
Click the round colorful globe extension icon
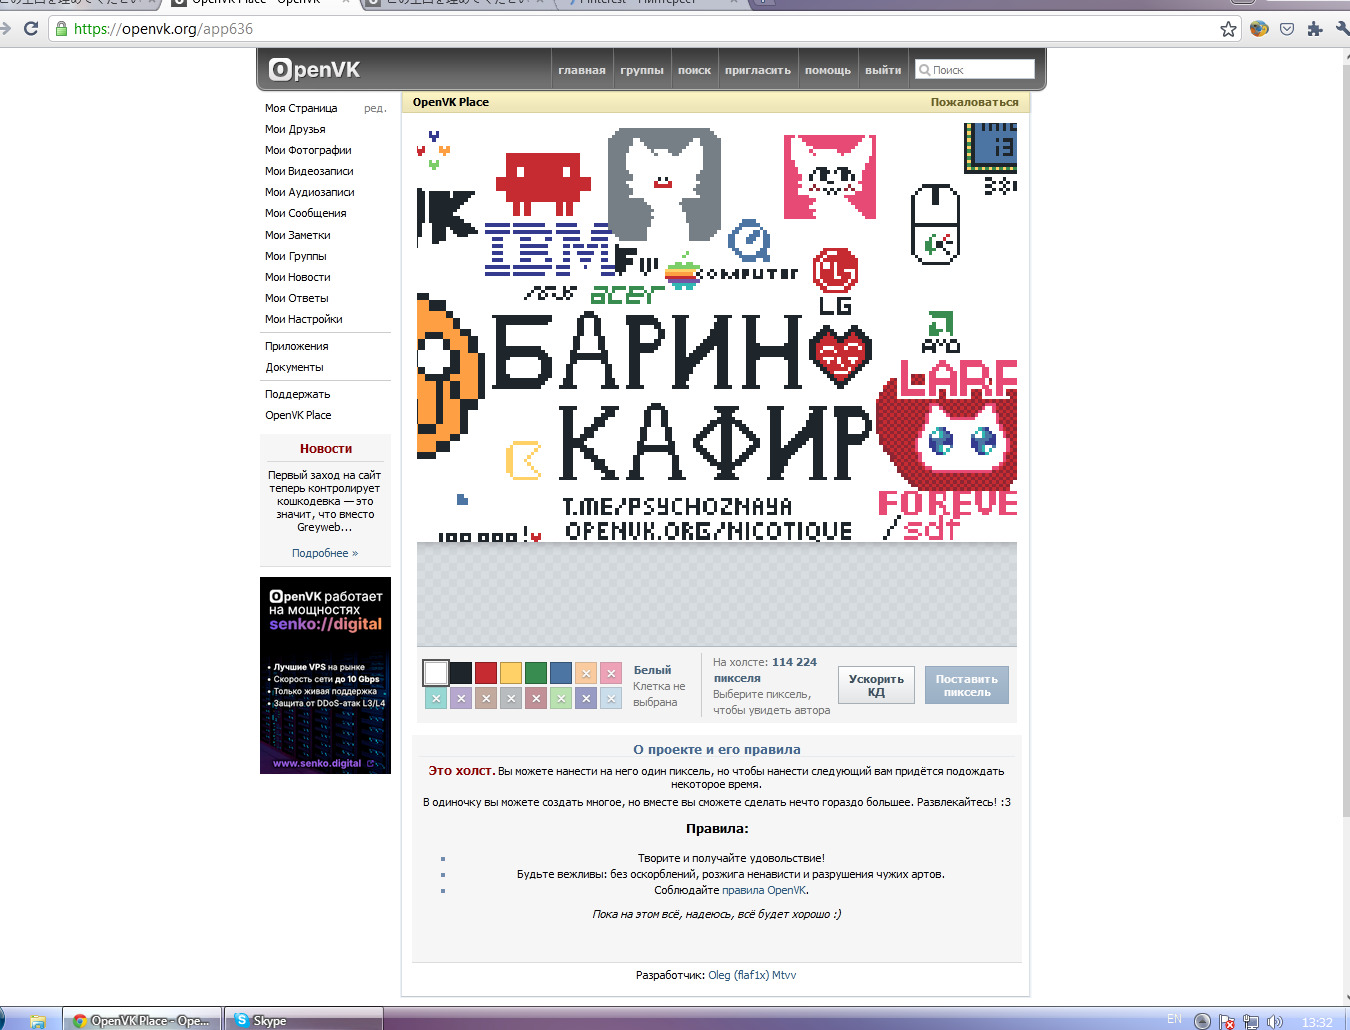(x=1259, y=29)
